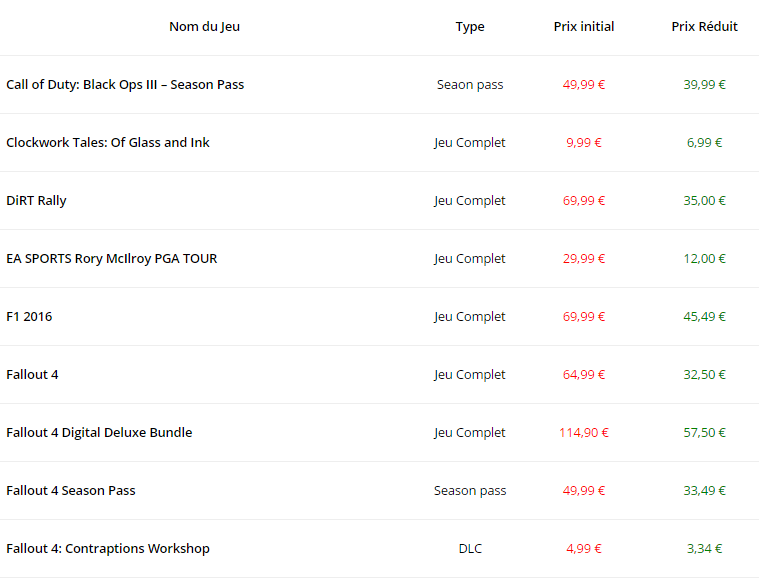Open the Fallout 4 Season Pass entry
759x587 pixels.
point(71,491)
